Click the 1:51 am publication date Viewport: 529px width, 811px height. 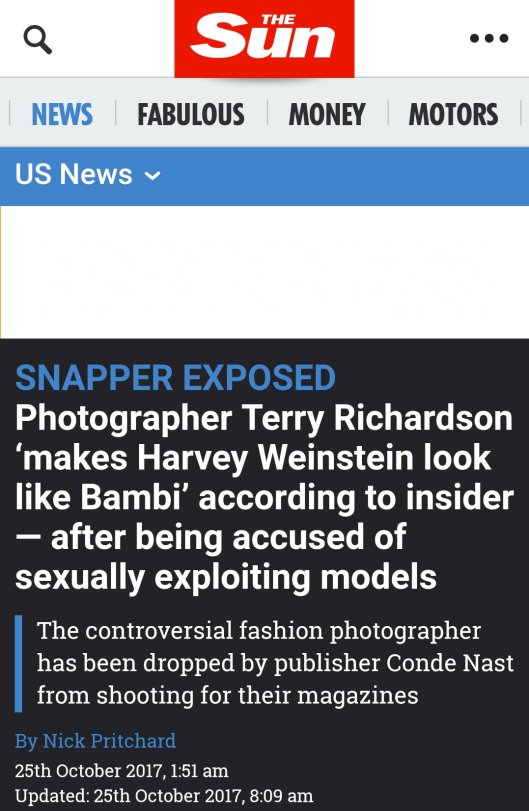(x=122, y=771)
